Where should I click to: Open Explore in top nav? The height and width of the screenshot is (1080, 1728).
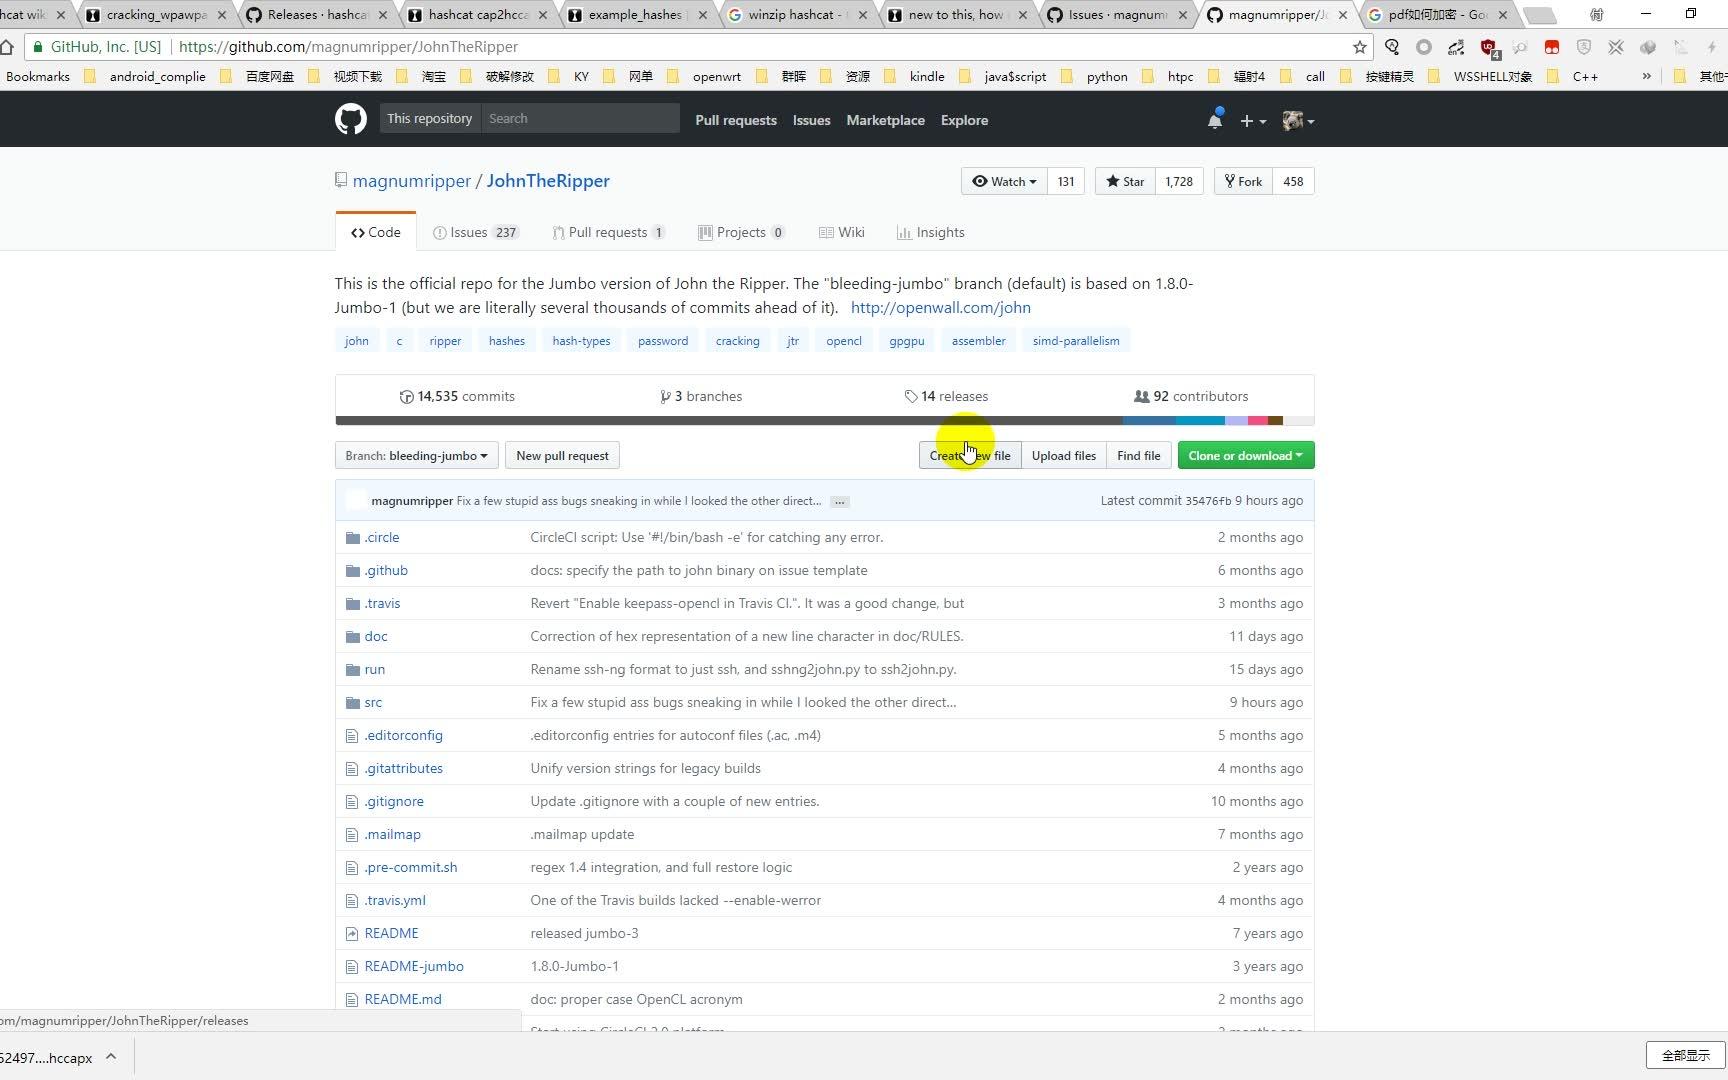click(x=964, y=120)
